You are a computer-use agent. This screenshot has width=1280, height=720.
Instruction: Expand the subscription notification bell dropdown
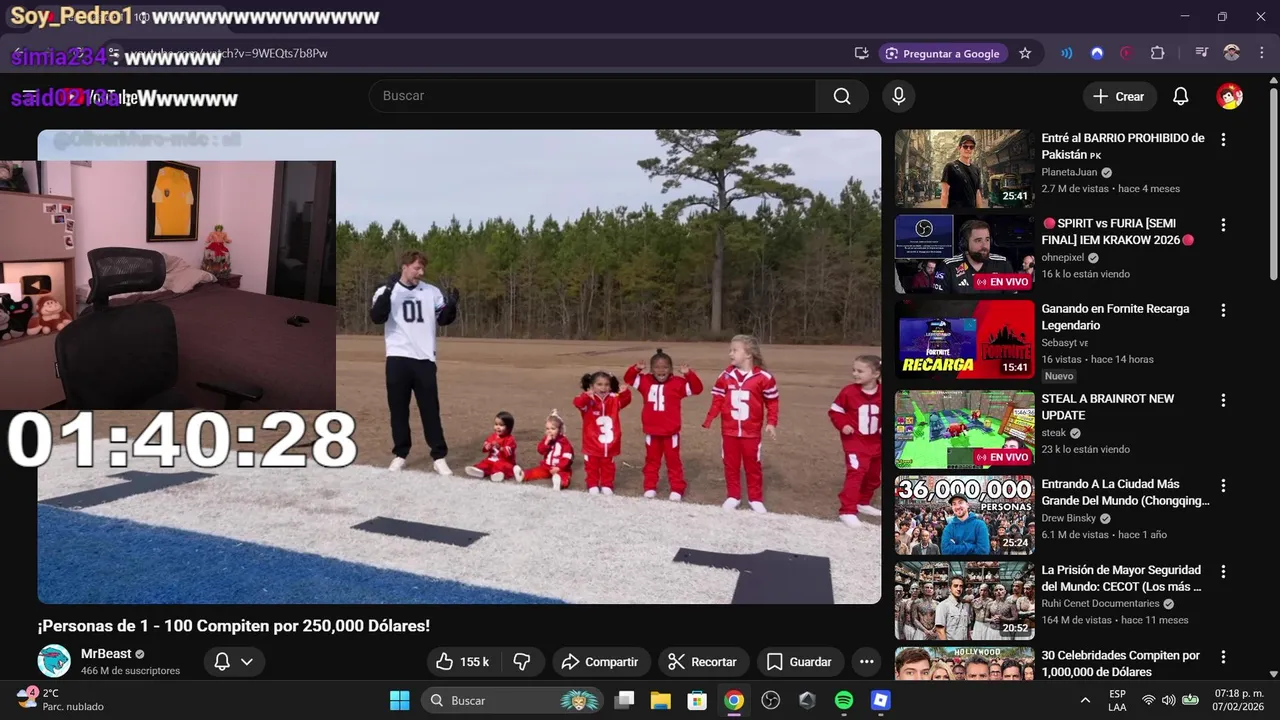tap(235, 662)
